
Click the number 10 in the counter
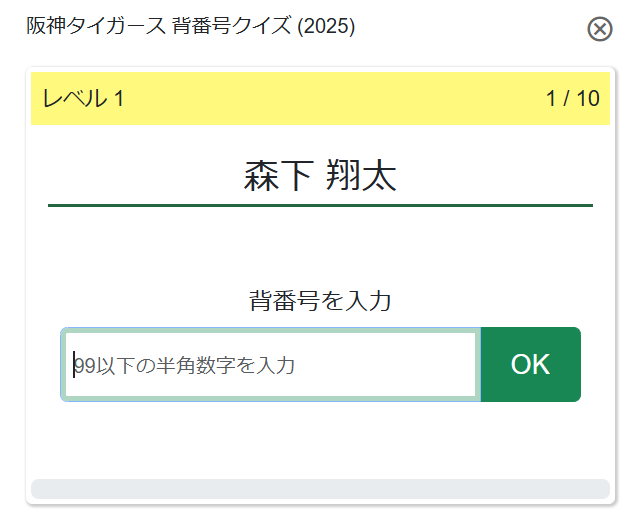588,99
